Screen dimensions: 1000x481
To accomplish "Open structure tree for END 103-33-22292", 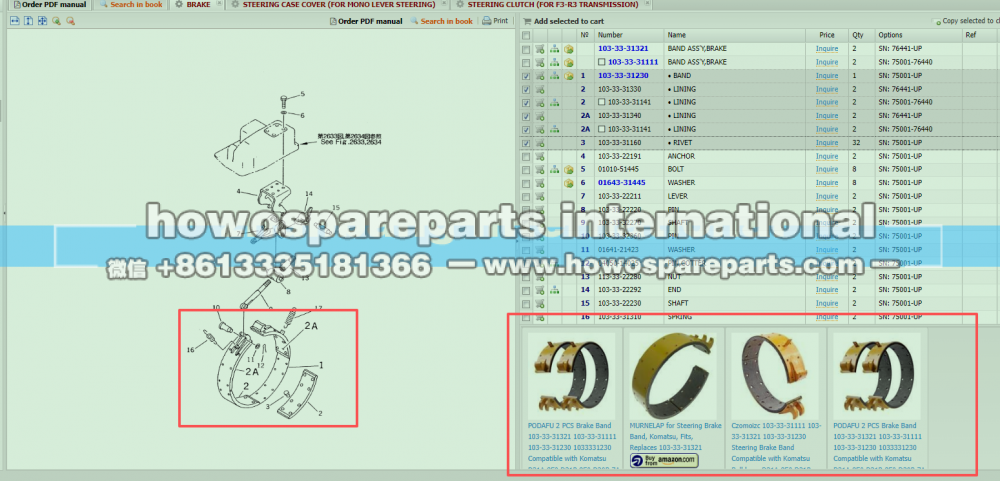I will click(x=555, y=290).
